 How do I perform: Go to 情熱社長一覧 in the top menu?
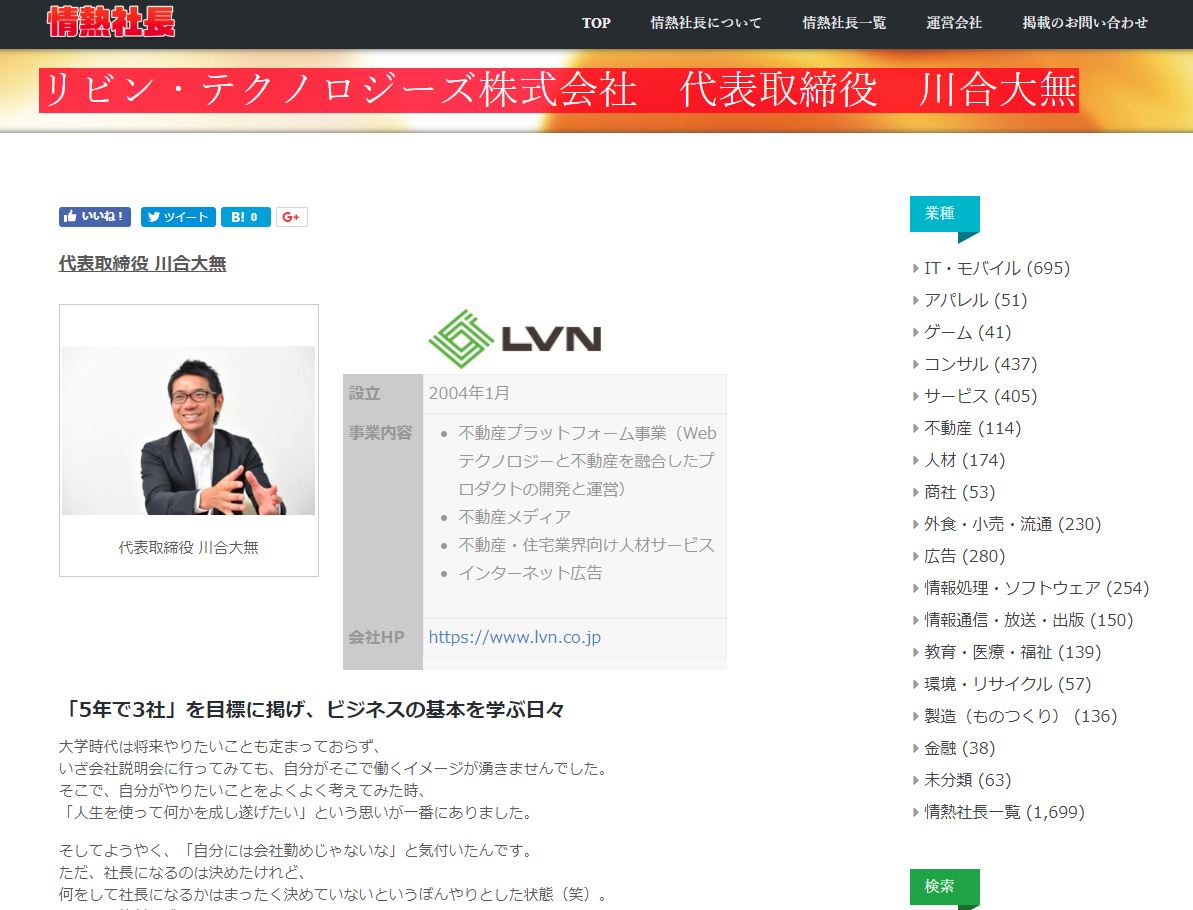(845, 23)
